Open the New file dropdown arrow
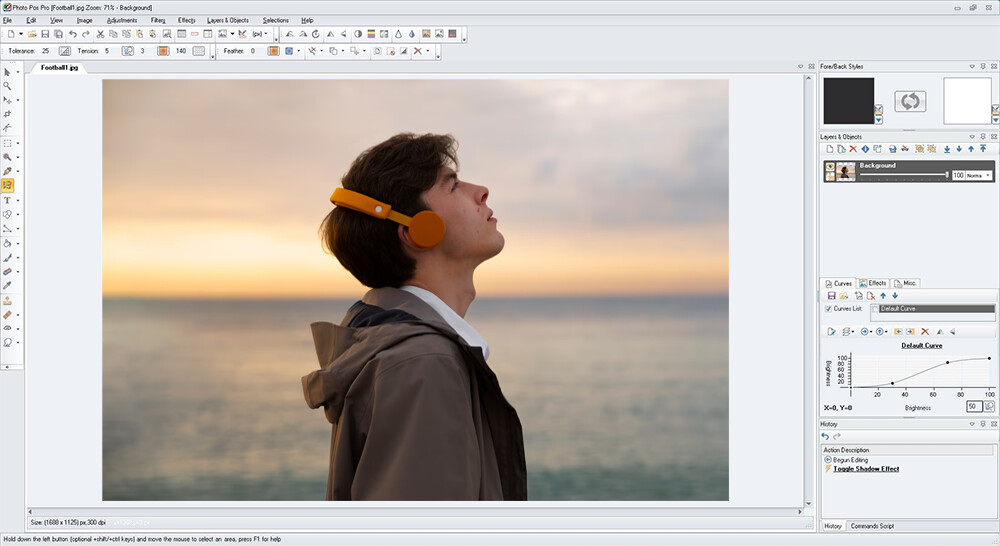This screenshot has height=546, width=1000. 20,34
